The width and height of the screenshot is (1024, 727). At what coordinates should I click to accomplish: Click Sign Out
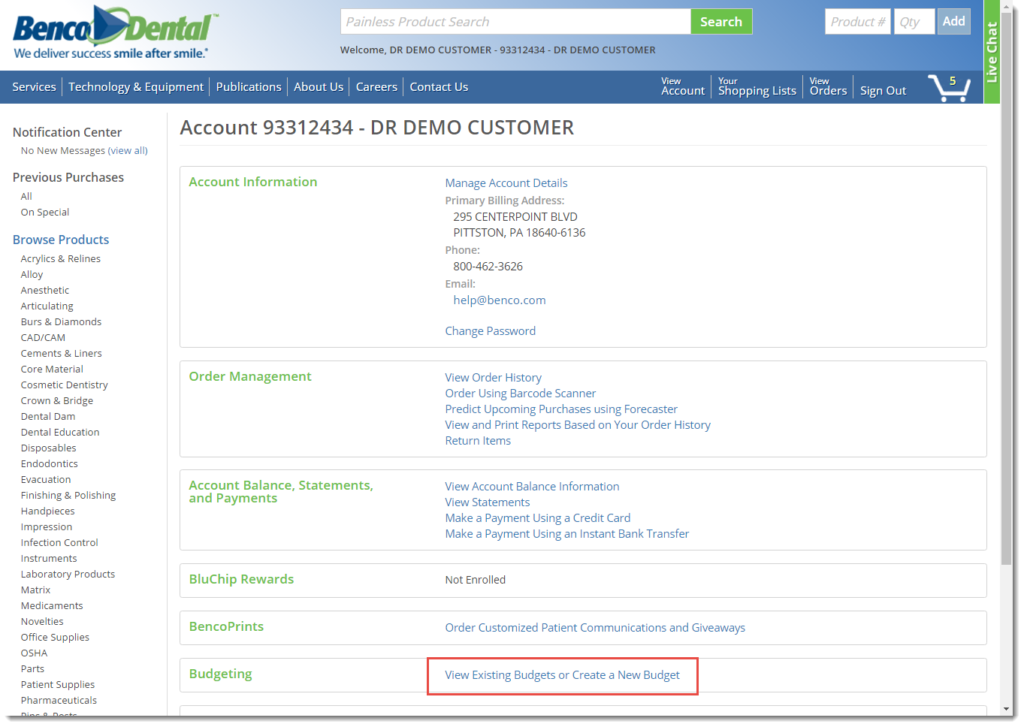point(883,91)
